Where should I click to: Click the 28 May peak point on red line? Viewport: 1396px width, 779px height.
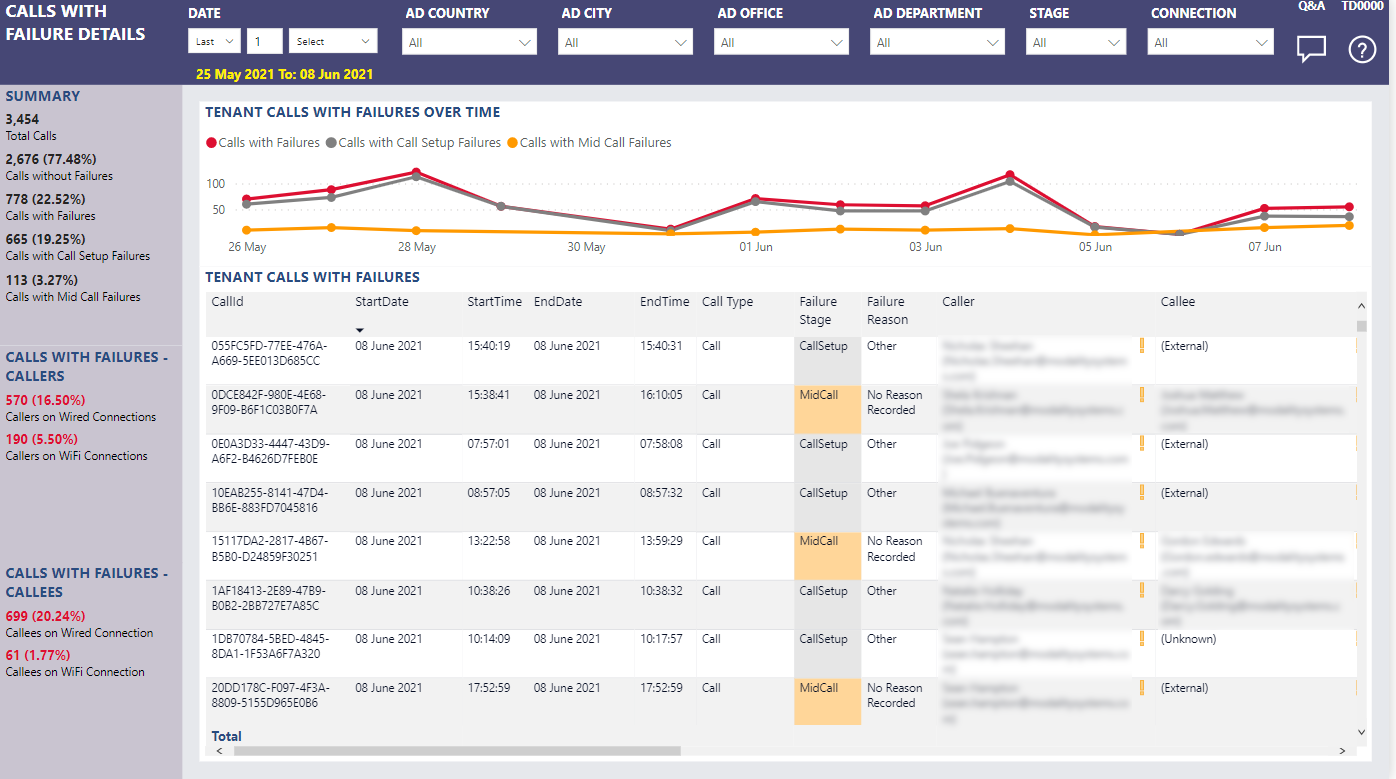pyautogui.click(x=416, y=172)
